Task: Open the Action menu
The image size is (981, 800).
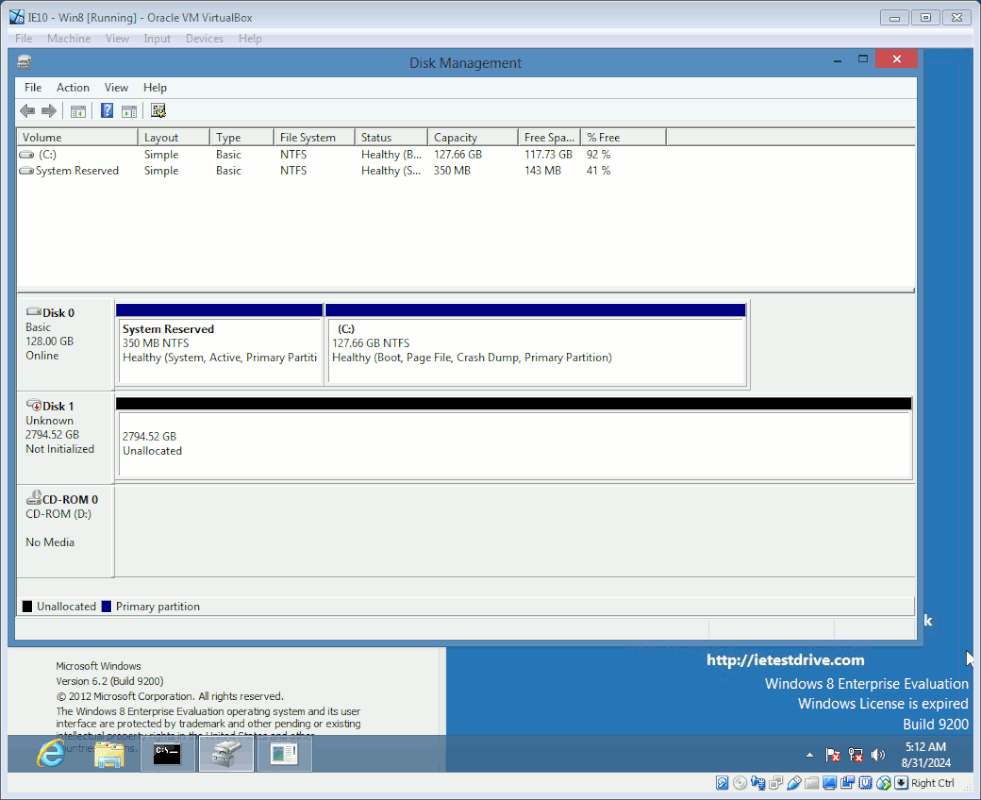Action: [x=73, y=88]
